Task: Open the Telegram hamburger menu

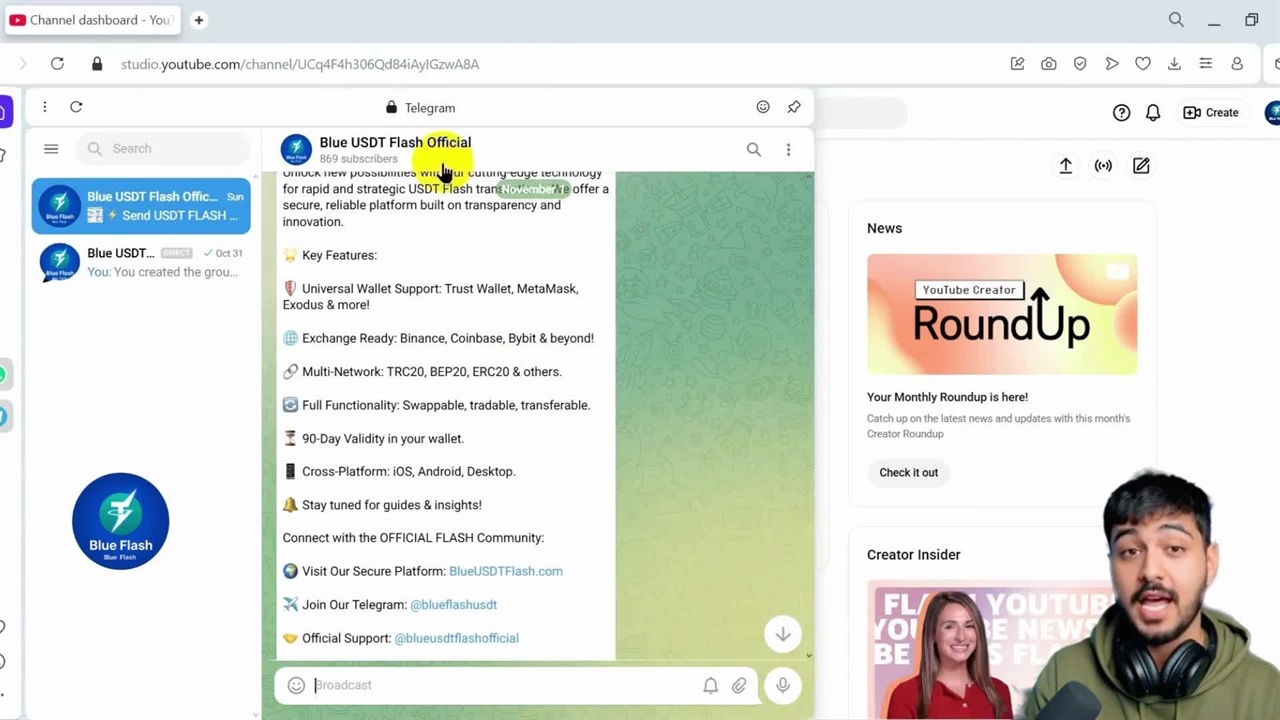Action: (51, 149)
